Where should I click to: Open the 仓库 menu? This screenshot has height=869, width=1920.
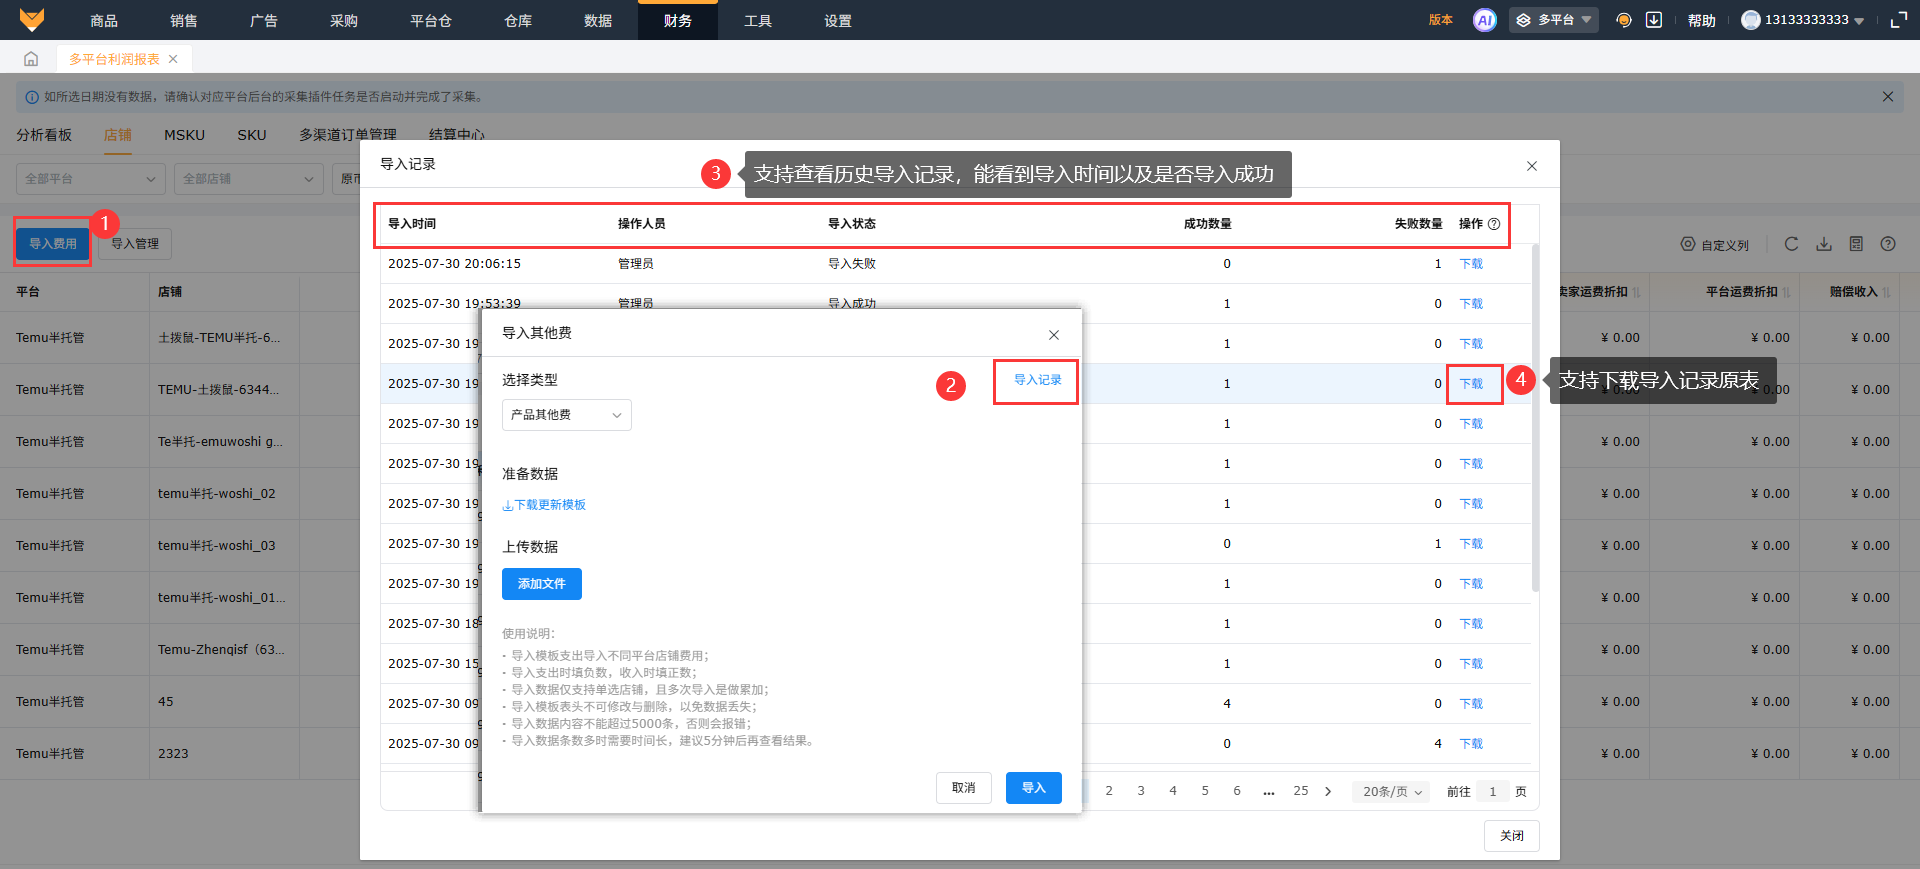[x=518, y=20]
